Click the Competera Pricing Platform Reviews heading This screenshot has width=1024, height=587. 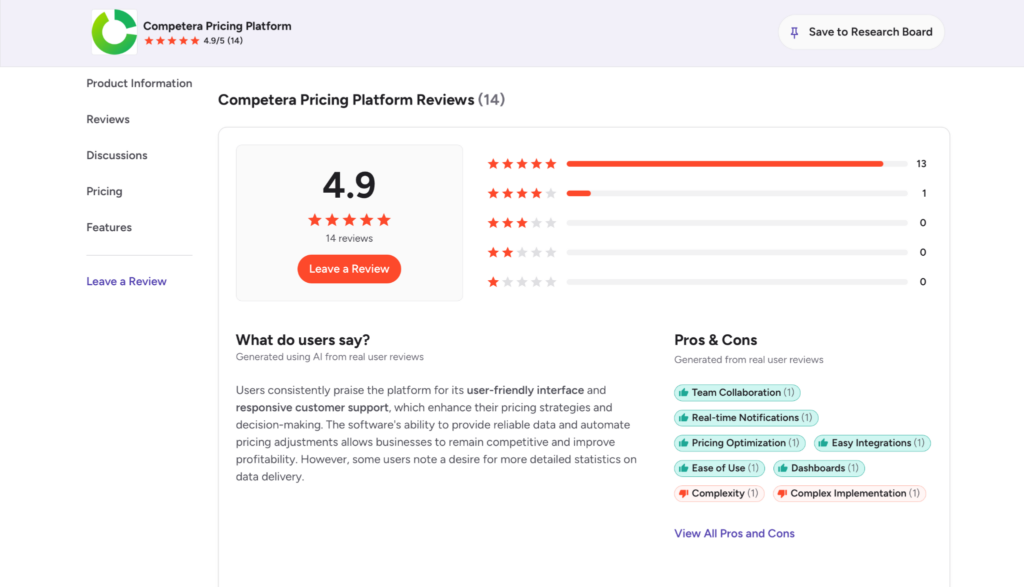361,100
